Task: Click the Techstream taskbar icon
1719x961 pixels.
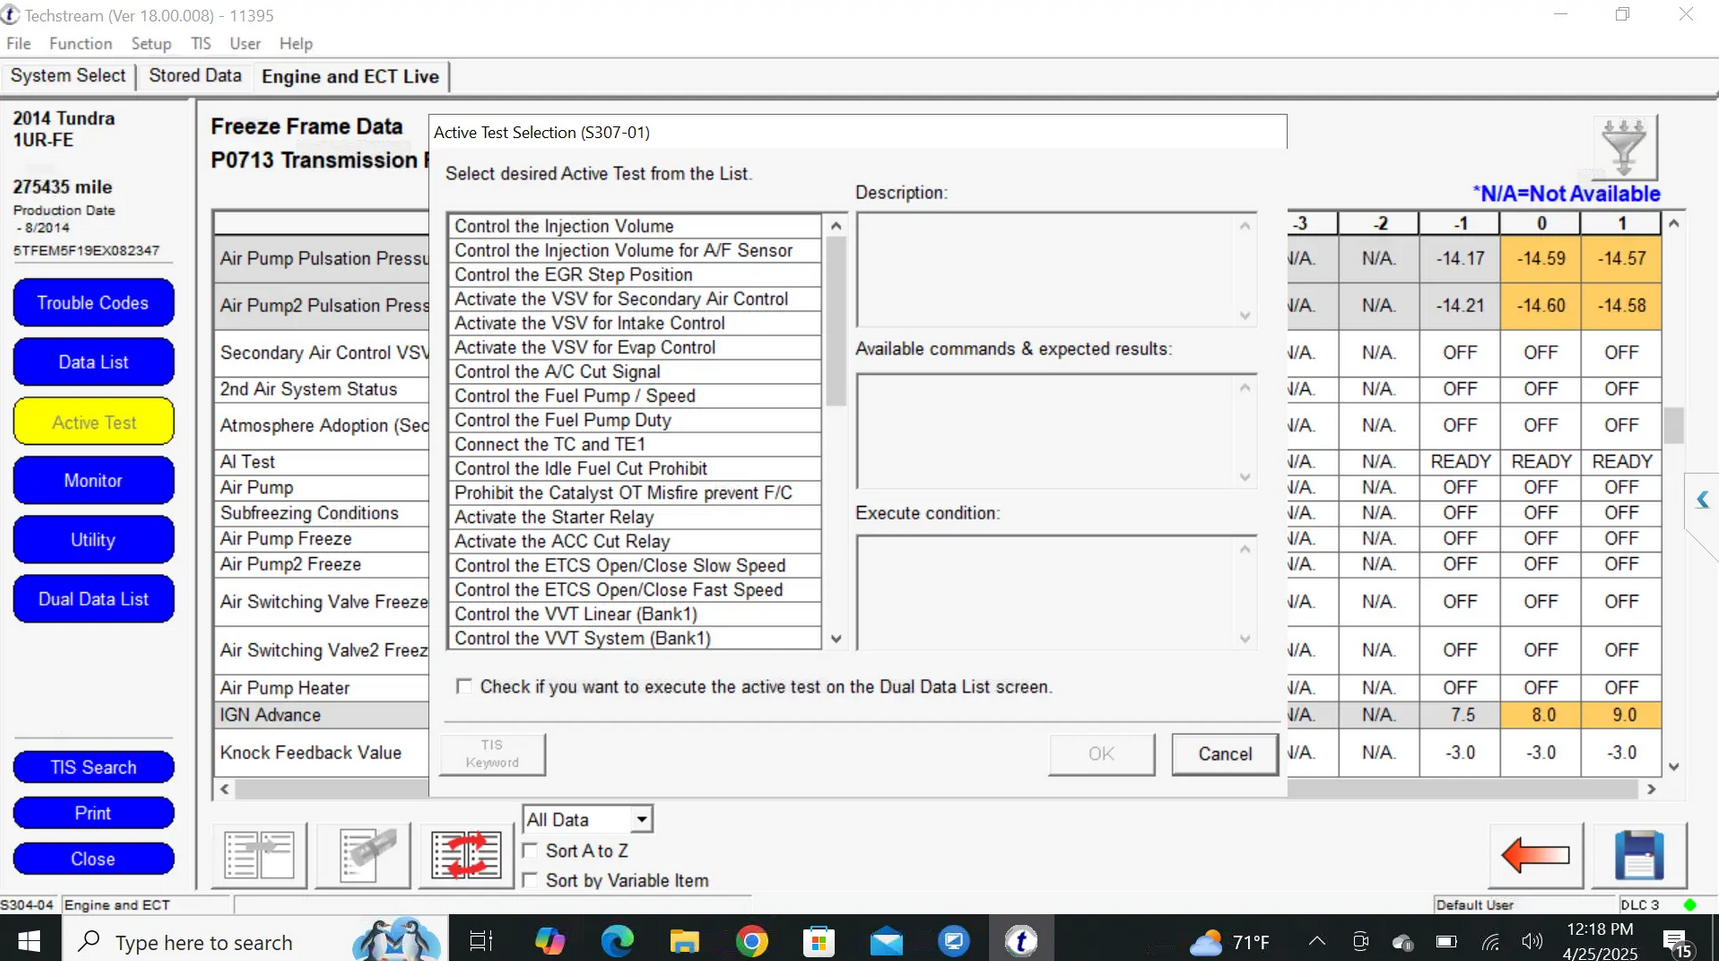Action: (1021, 941)
